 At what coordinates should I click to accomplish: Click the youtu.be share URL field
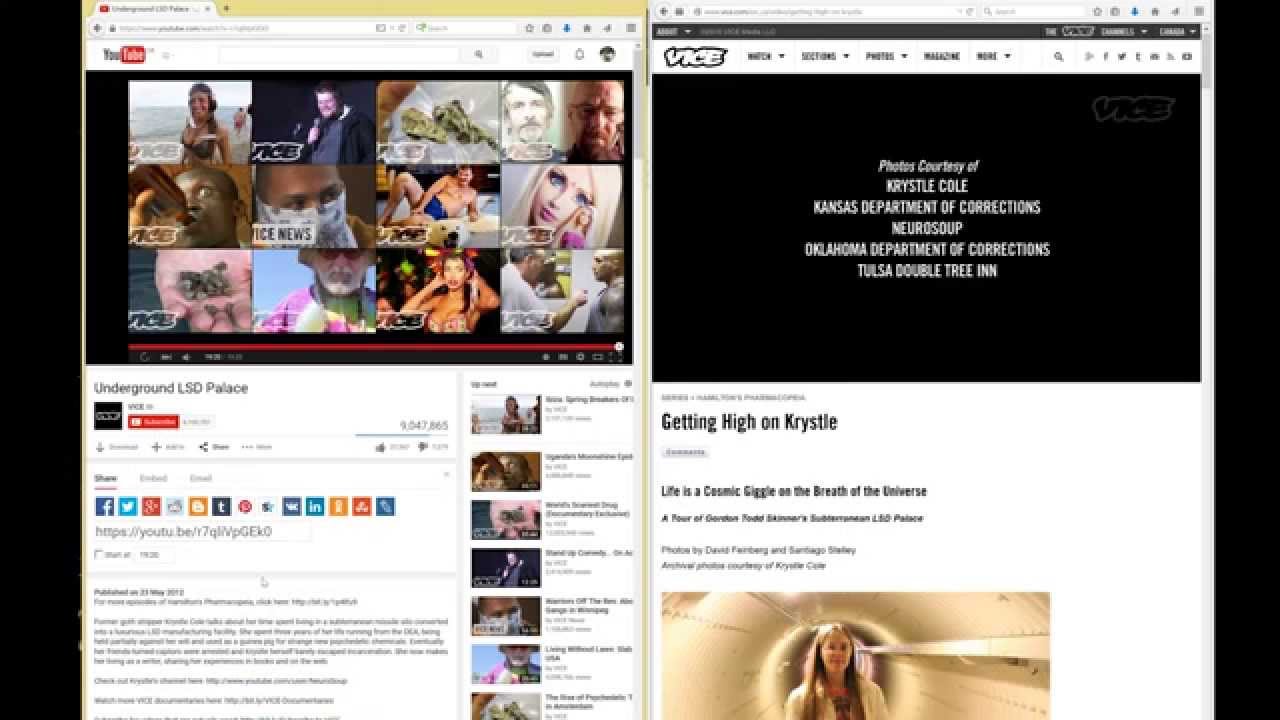coord(202,532)
